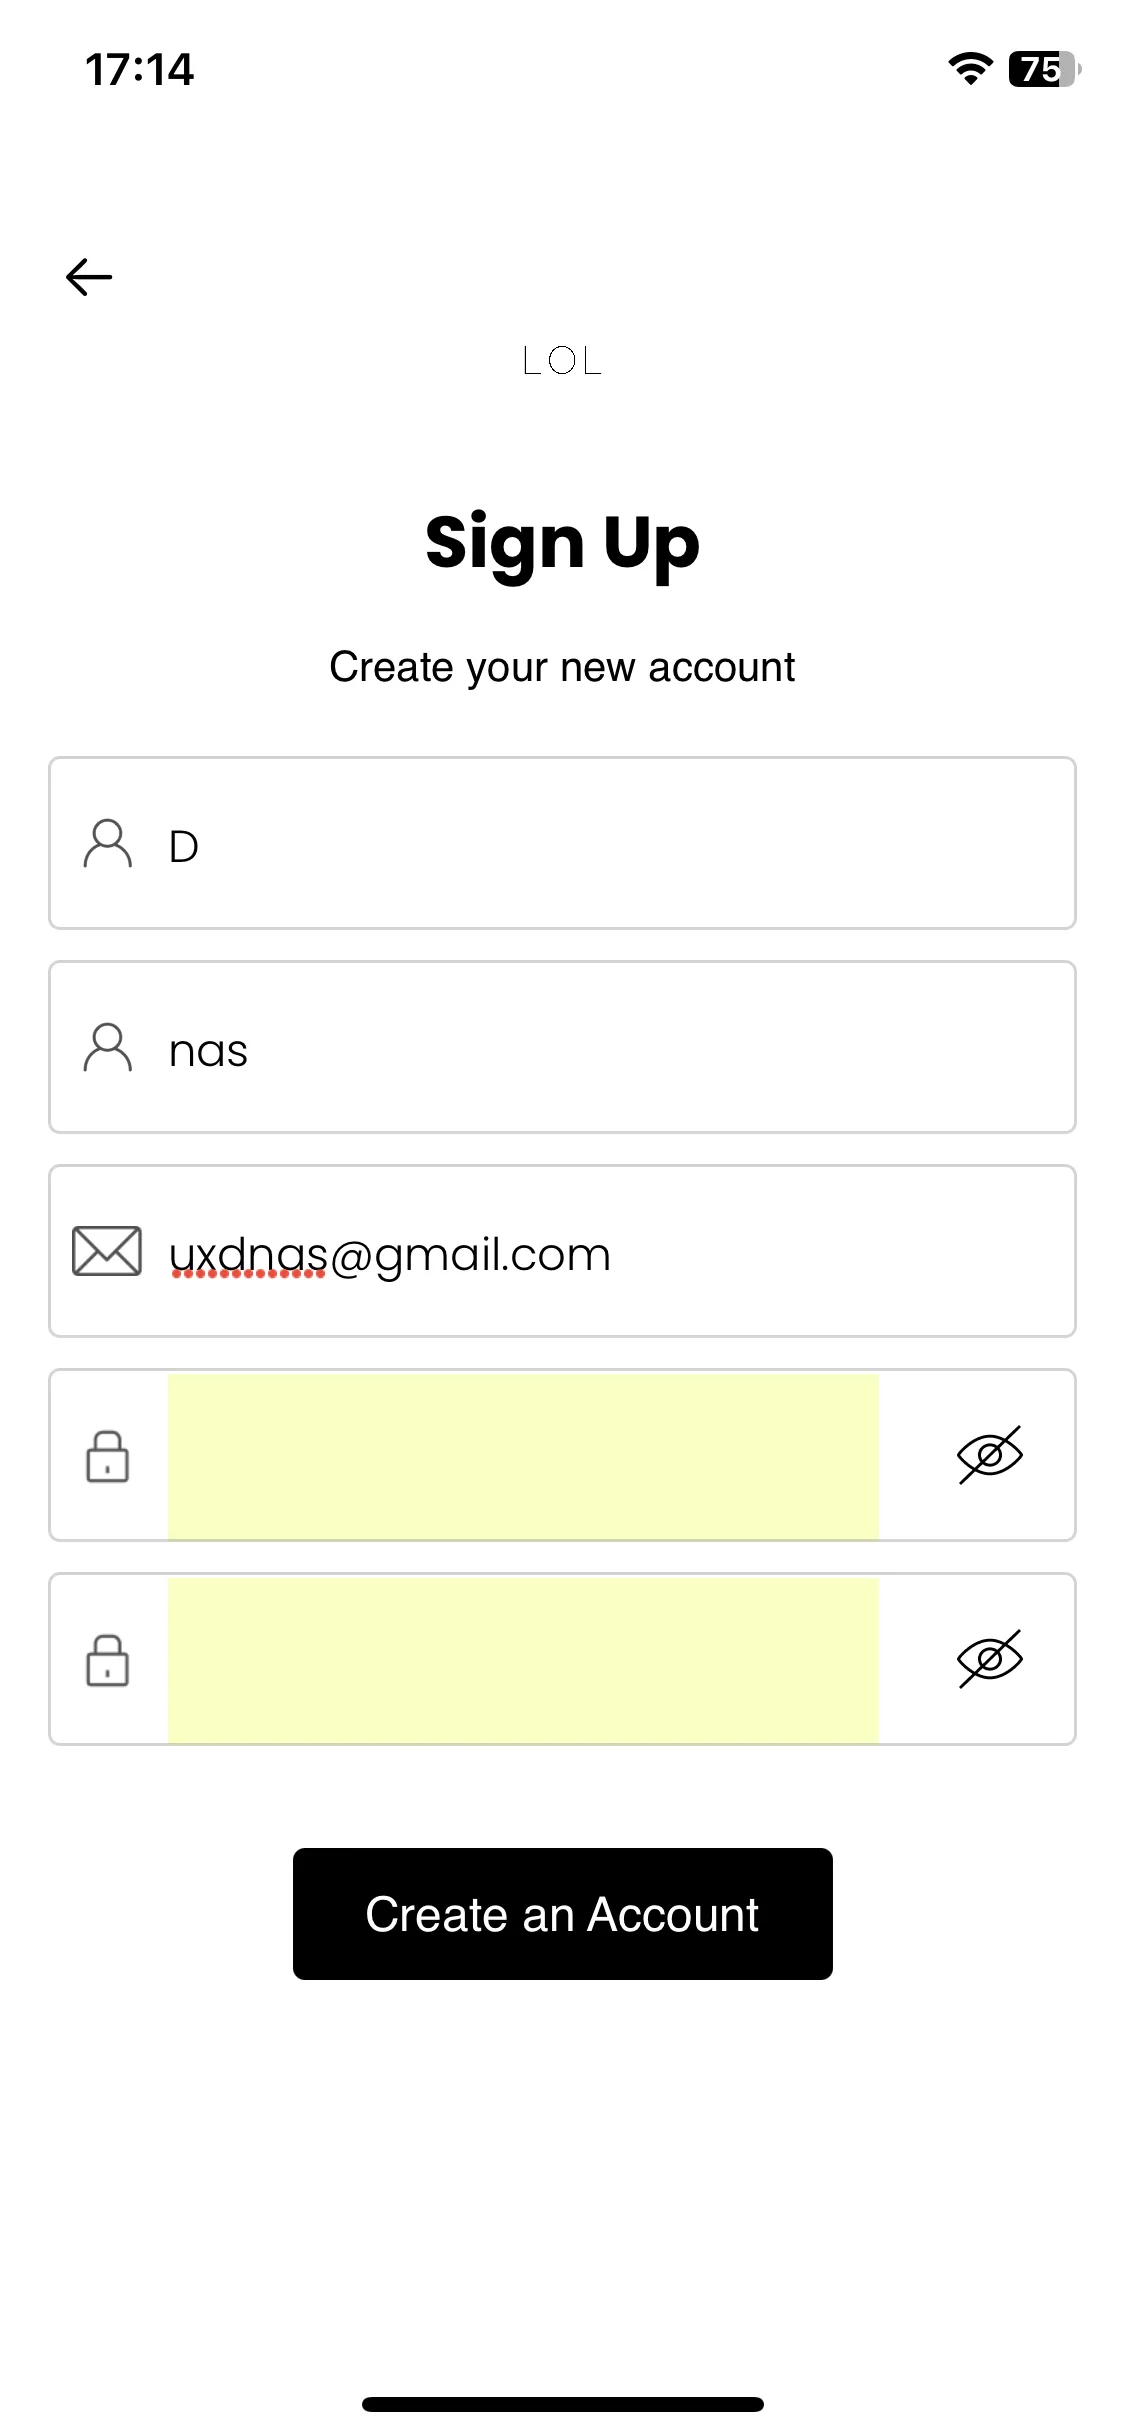This screenshot has width=1125, height=2436.
Task: Focus the second highlighted confirm password field
Action: [x=523, y=1659]
